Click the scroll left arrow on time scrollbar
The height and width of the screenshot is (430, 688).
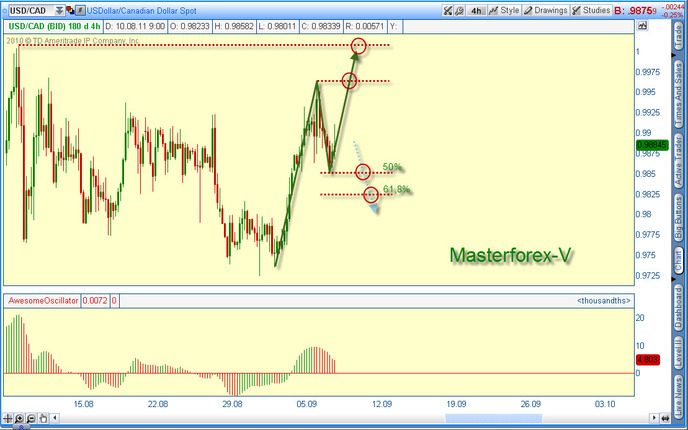[x=55, y=418]
